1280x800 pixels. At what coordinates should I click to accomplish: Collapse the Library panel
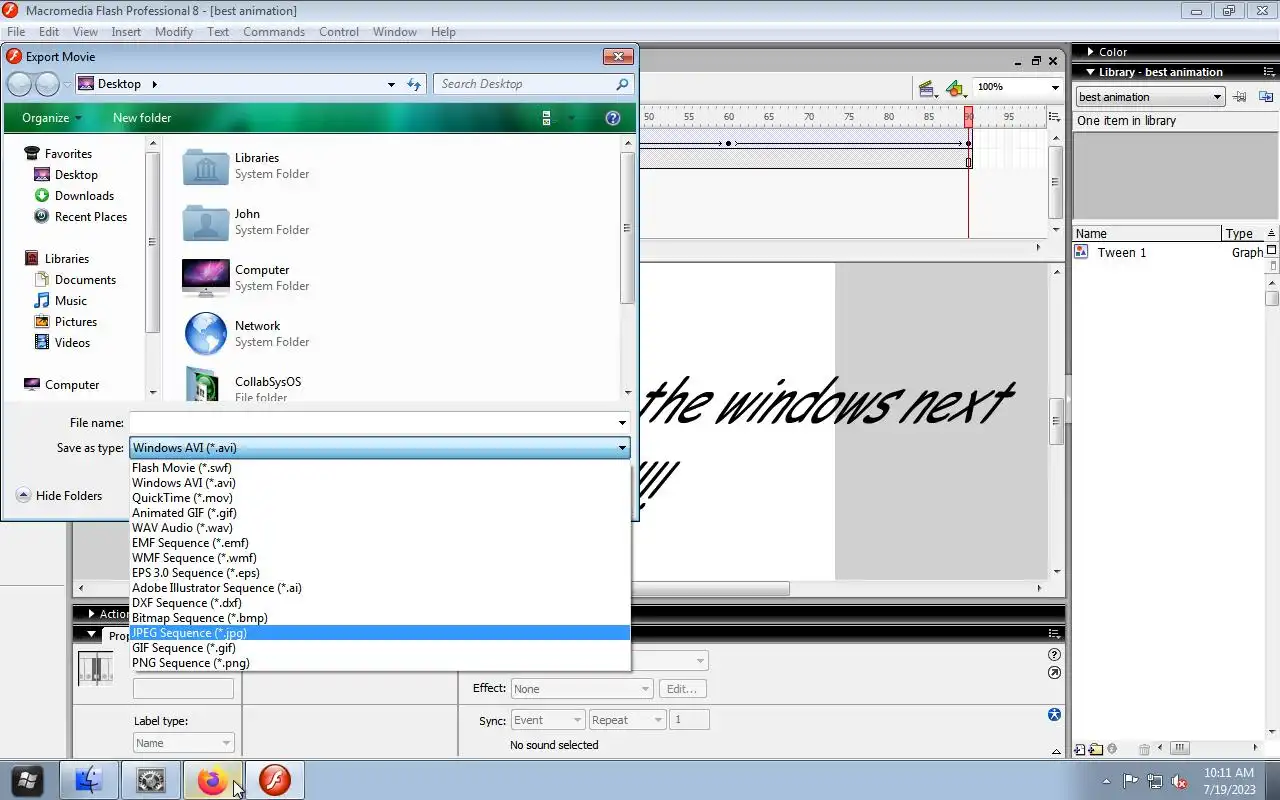[x=1089, y=72]
